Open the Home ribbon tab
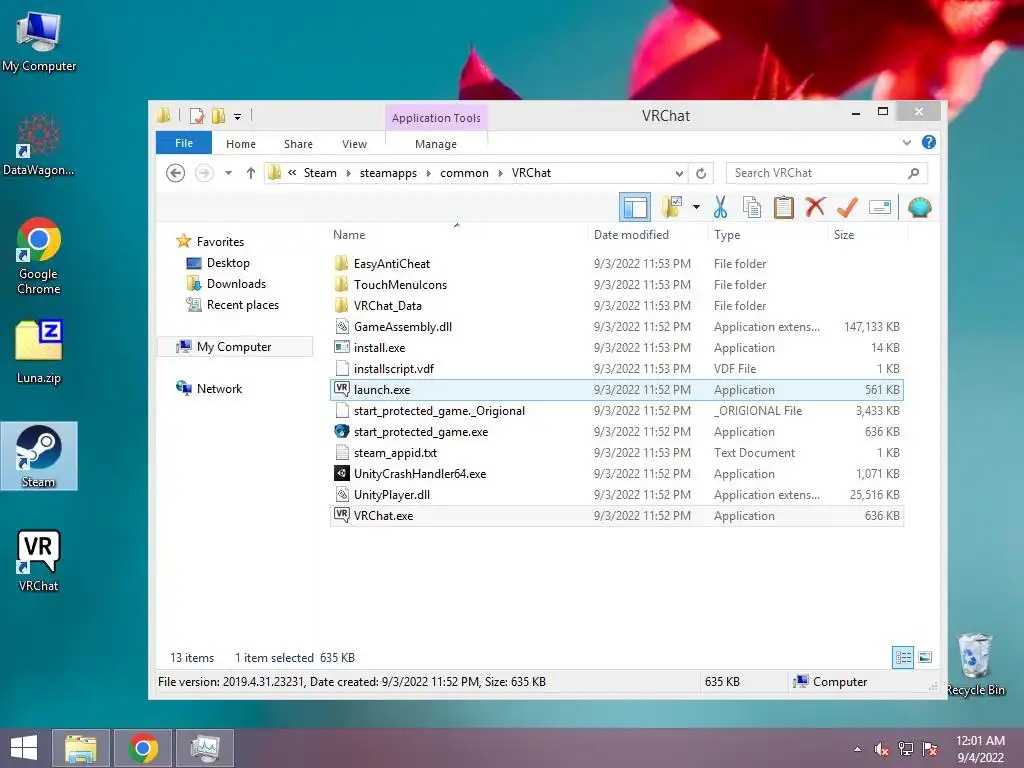Image resolution: width=1024 pixels, height=768 pixels. [240, 144]
